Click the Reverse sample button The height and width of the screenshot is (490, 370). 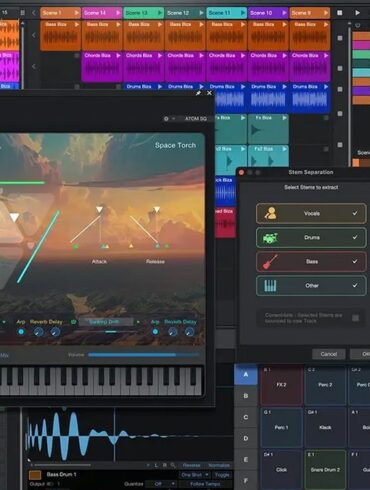pos(192,465)
